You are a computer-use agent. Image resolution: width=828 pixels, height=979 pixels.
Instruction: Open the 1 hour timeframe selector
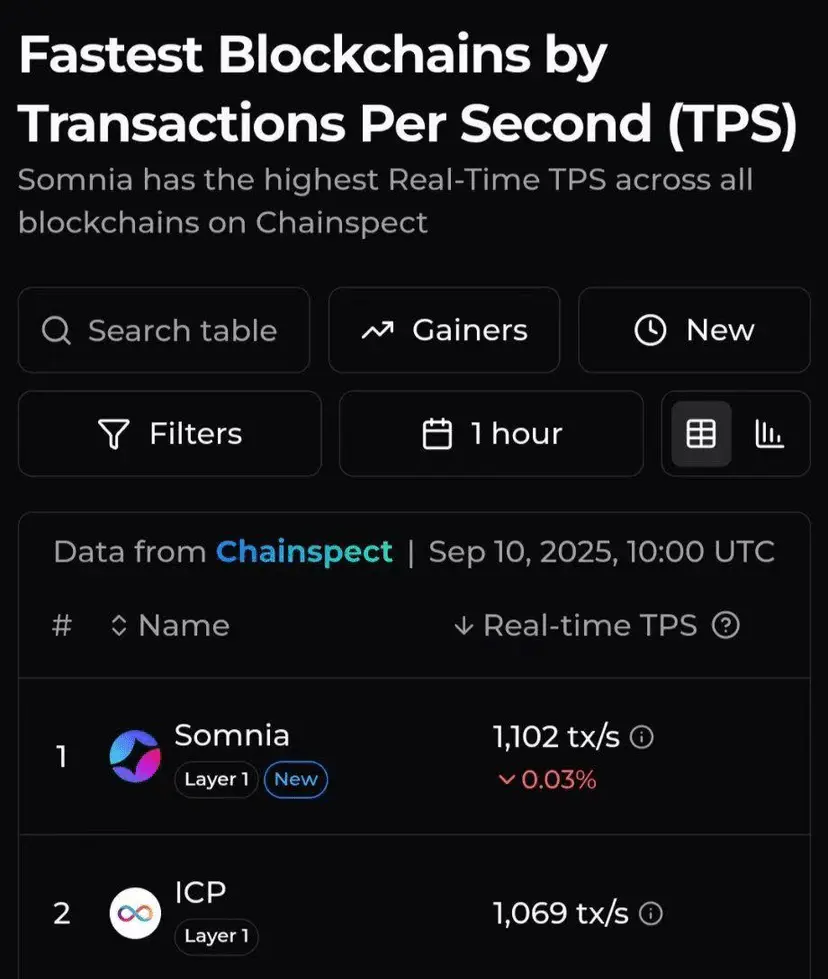tap(491, 433)
